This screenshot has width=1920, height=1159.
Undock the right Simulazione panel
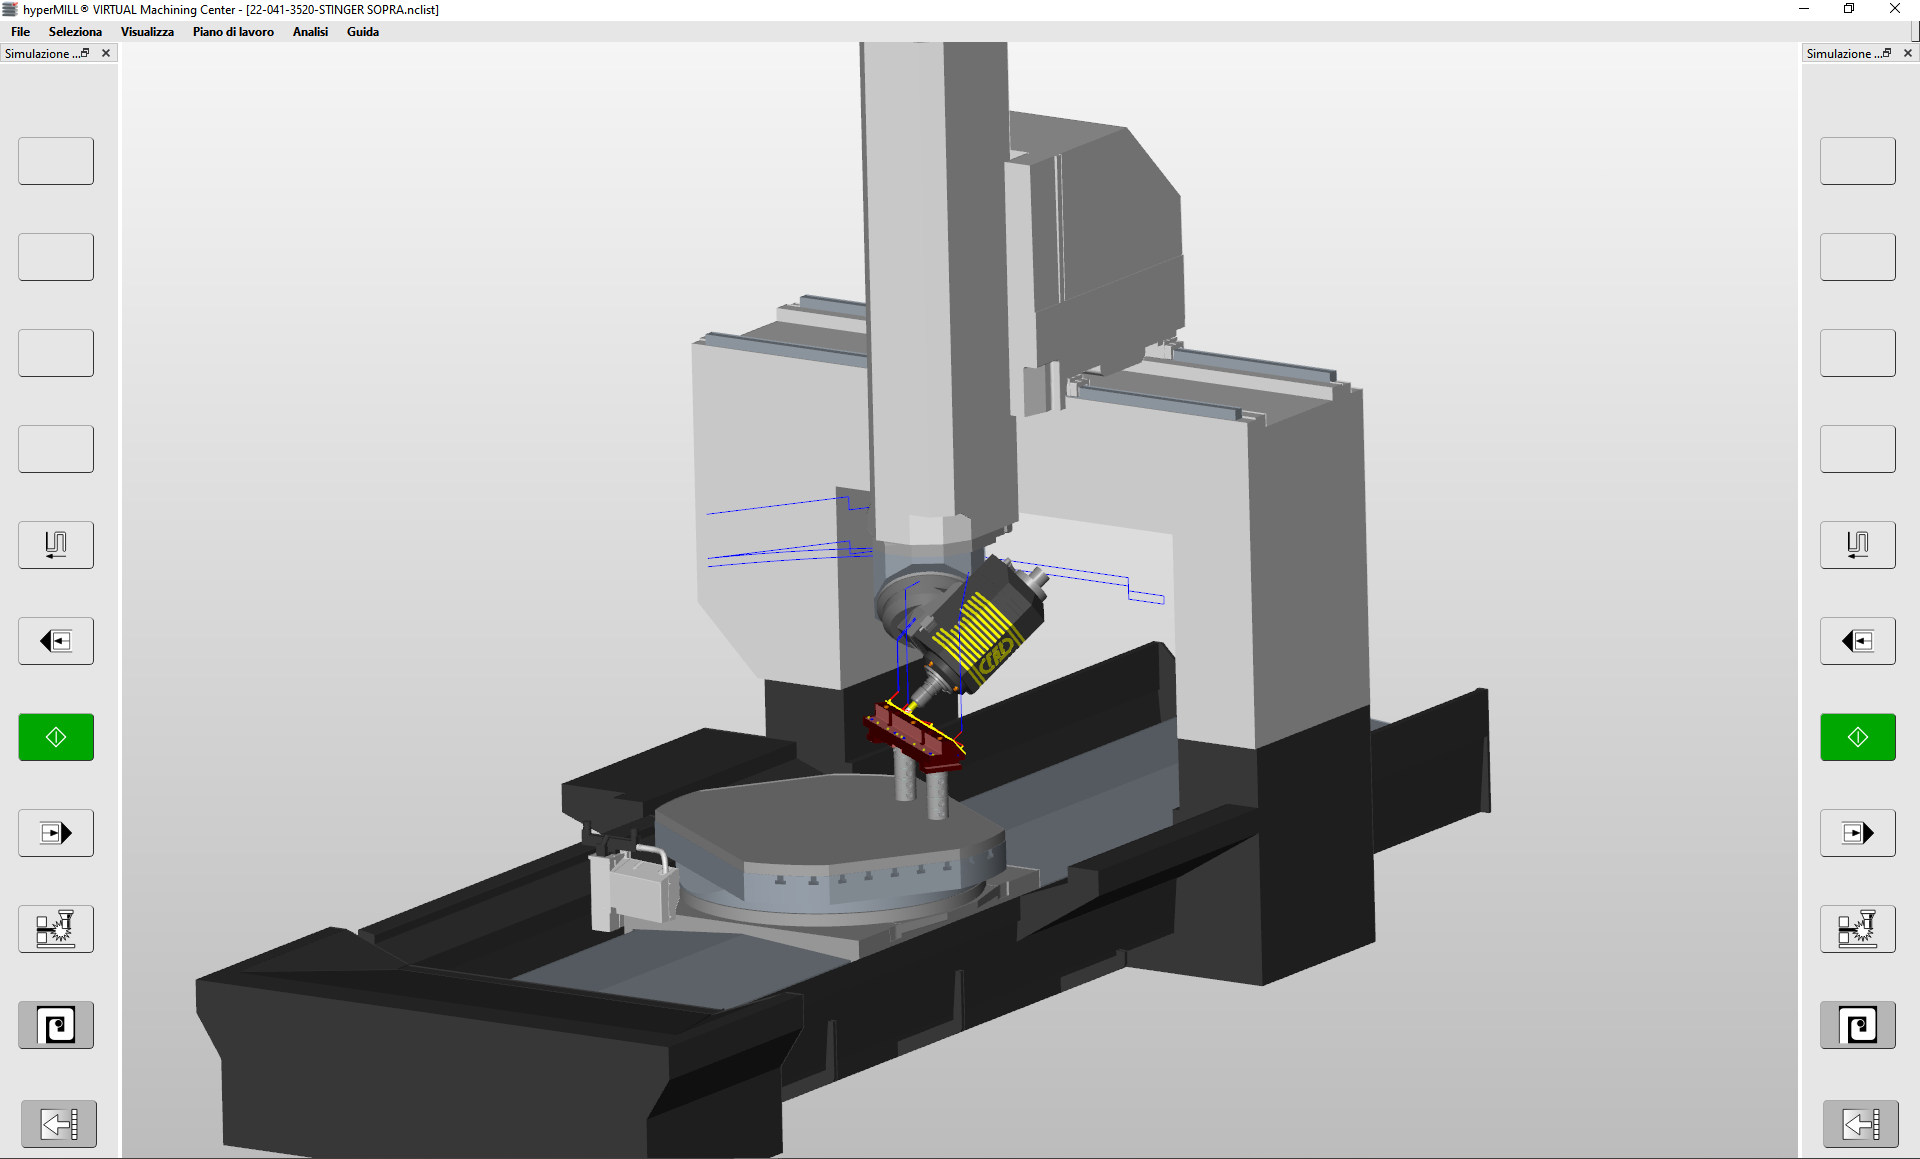[x=1887, y=53]
